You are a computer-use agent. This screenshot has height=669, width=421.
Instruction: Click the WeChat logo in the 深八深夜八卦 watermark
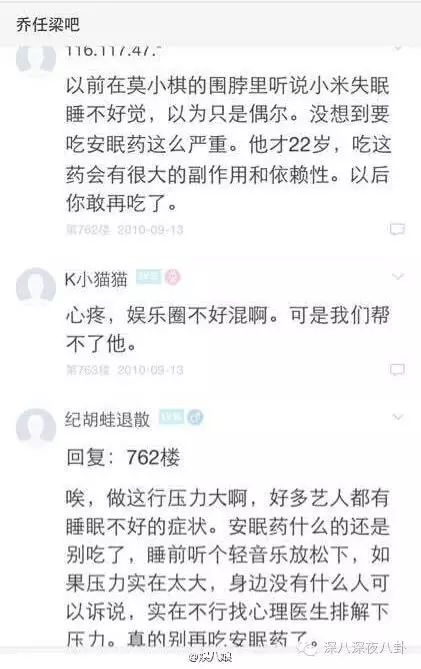pos(308,649)
